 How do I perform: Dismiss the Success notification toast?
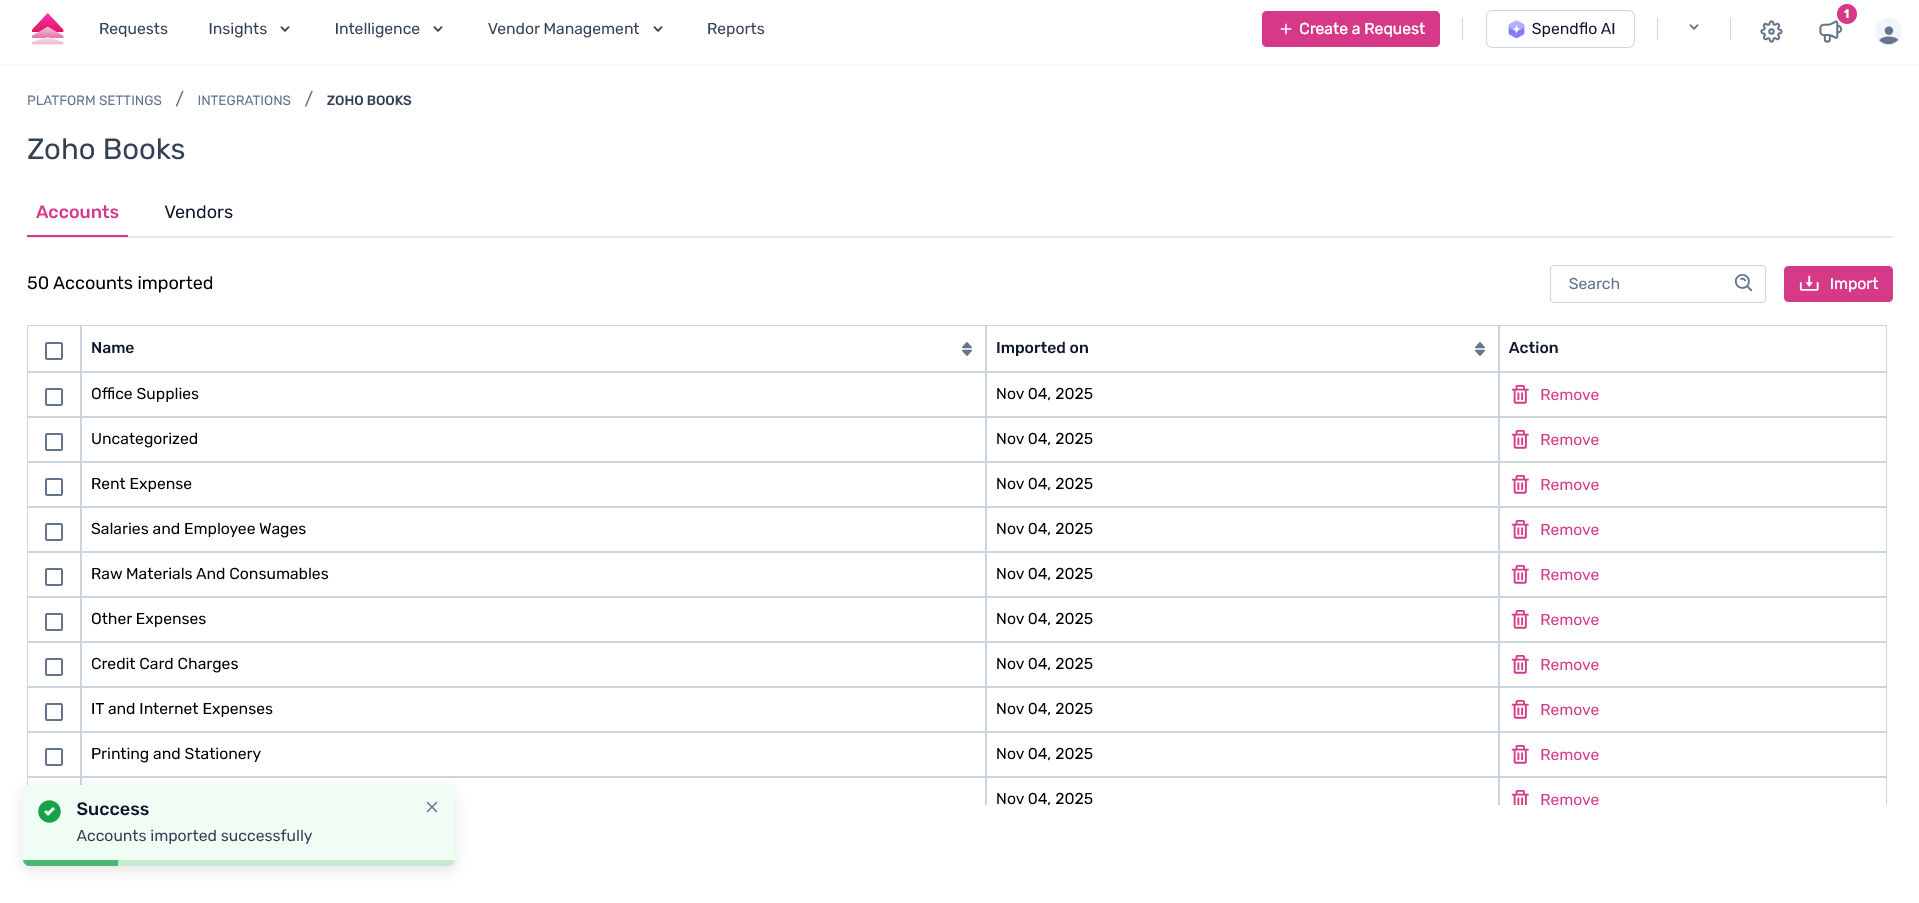(432, 808)
